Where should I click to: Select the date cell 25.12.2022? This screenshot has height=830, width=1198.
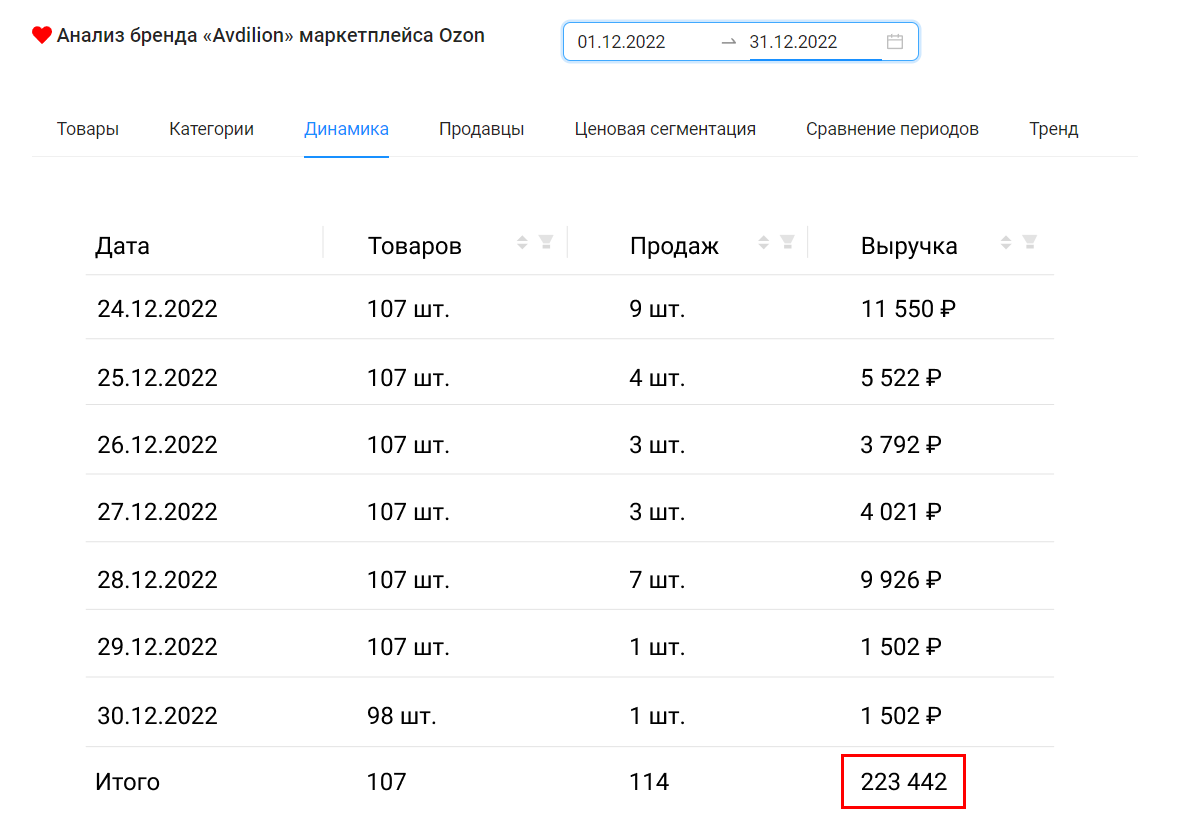click(157, 378)
